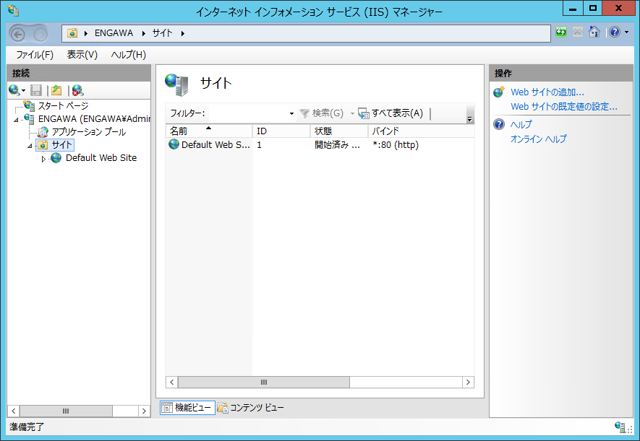This screenshot has width=640, height=441.
Task: Click the フィルター text input field
Action: 247,113
